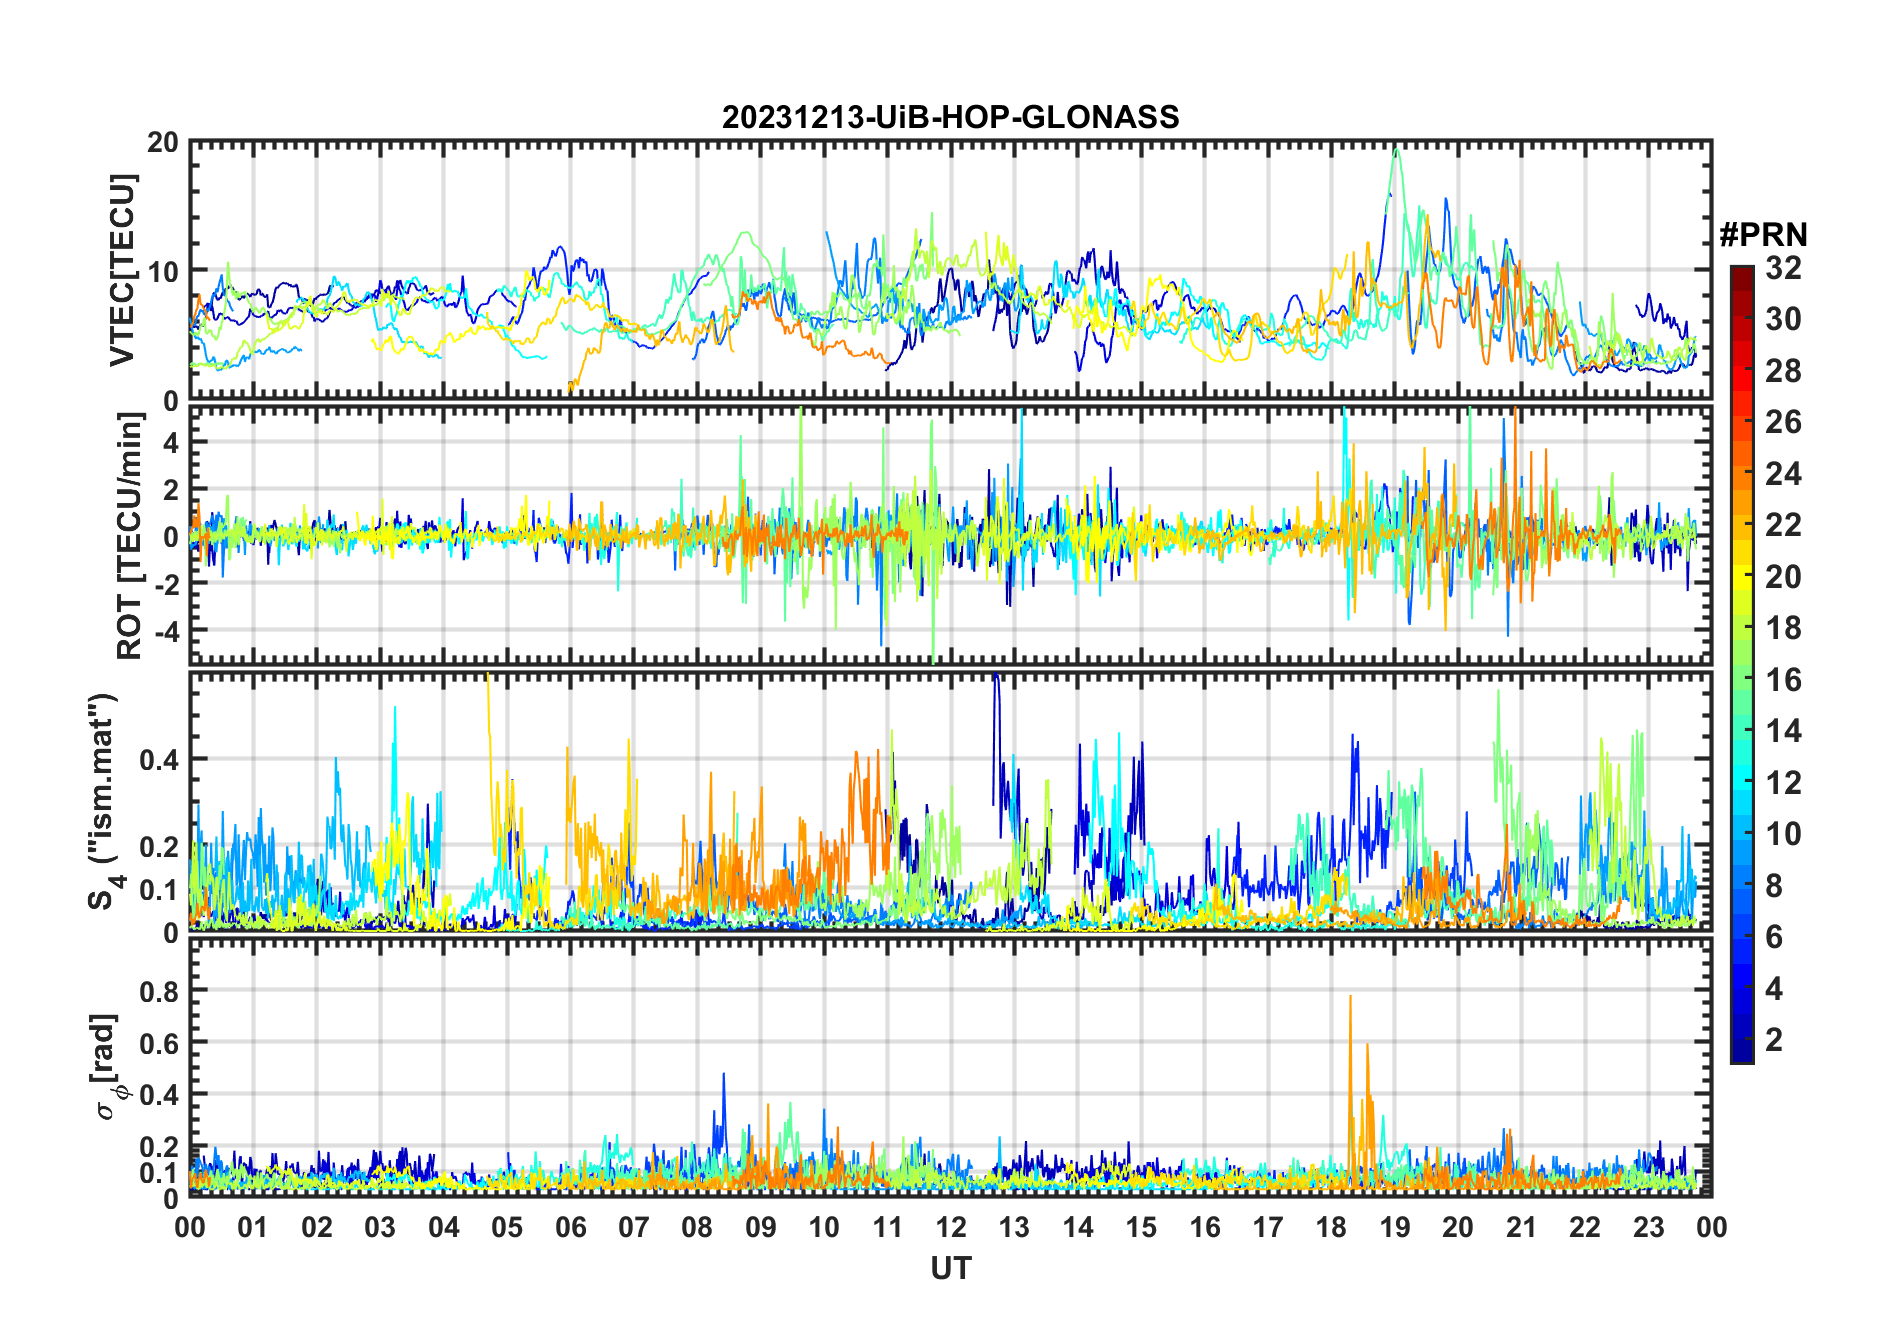This screenshot has height=1330, width=1902.
Task: Click the VTEC[TECU] axis label
Action: (122, 271)
